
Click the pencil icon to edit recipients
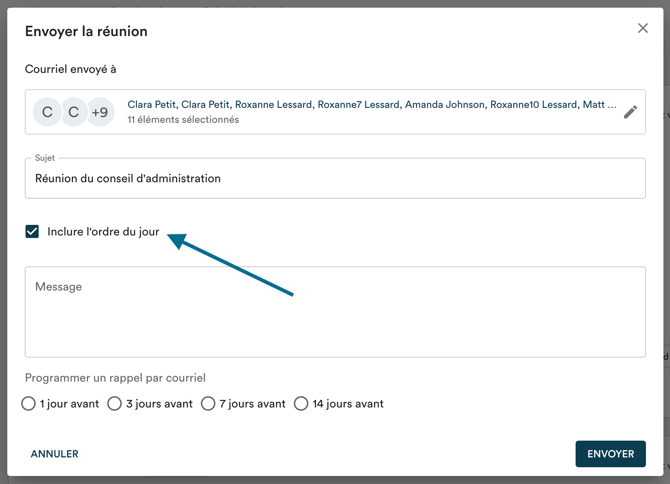[x=630, y=112]
